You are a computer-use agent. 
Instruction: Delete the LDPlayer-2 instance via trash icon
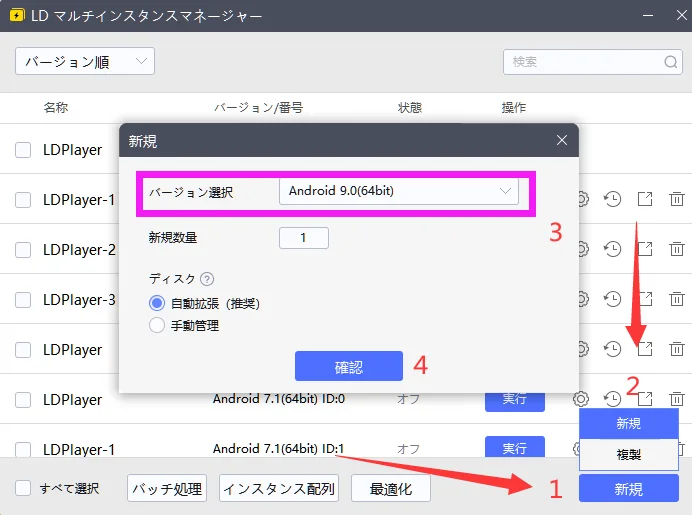pyautogui.click(x=677, y=249)
